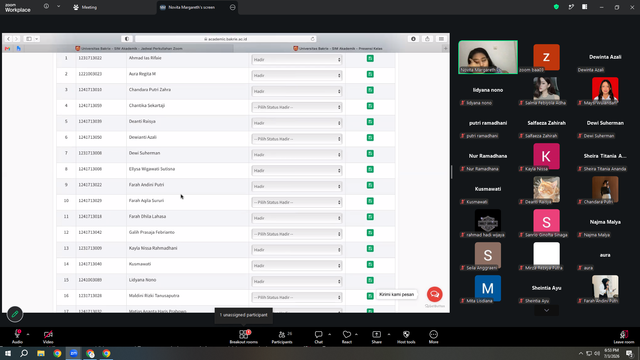Unmute using the Audio microphone icon

coord(18,334)
